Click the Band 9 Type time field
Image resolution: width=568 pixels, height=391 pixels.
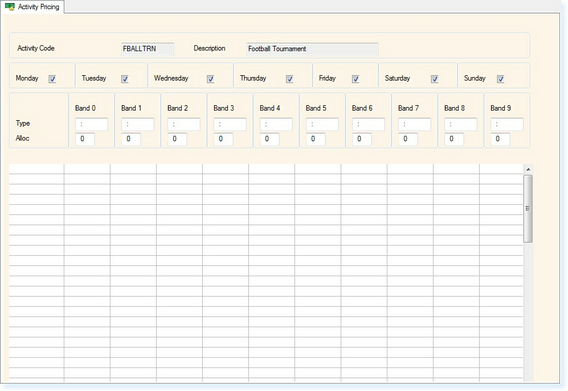[507, 124]
